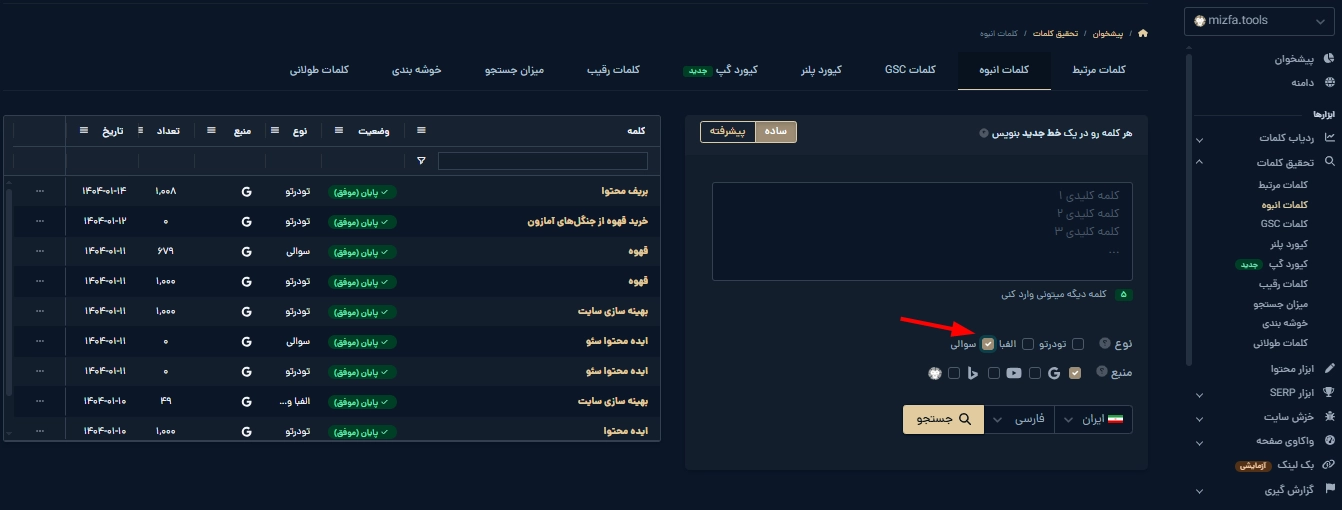
Task: Check the الفبا type checkbox
Action: pyautogui.click(x=1027, y=344)
